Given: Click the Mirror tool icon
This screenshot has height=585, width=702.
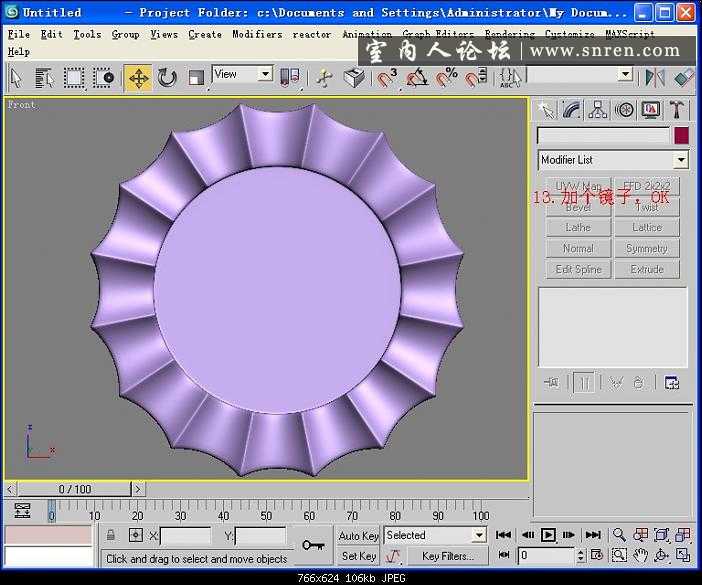Looking at the screenshot, I should [x=654, y=78].
